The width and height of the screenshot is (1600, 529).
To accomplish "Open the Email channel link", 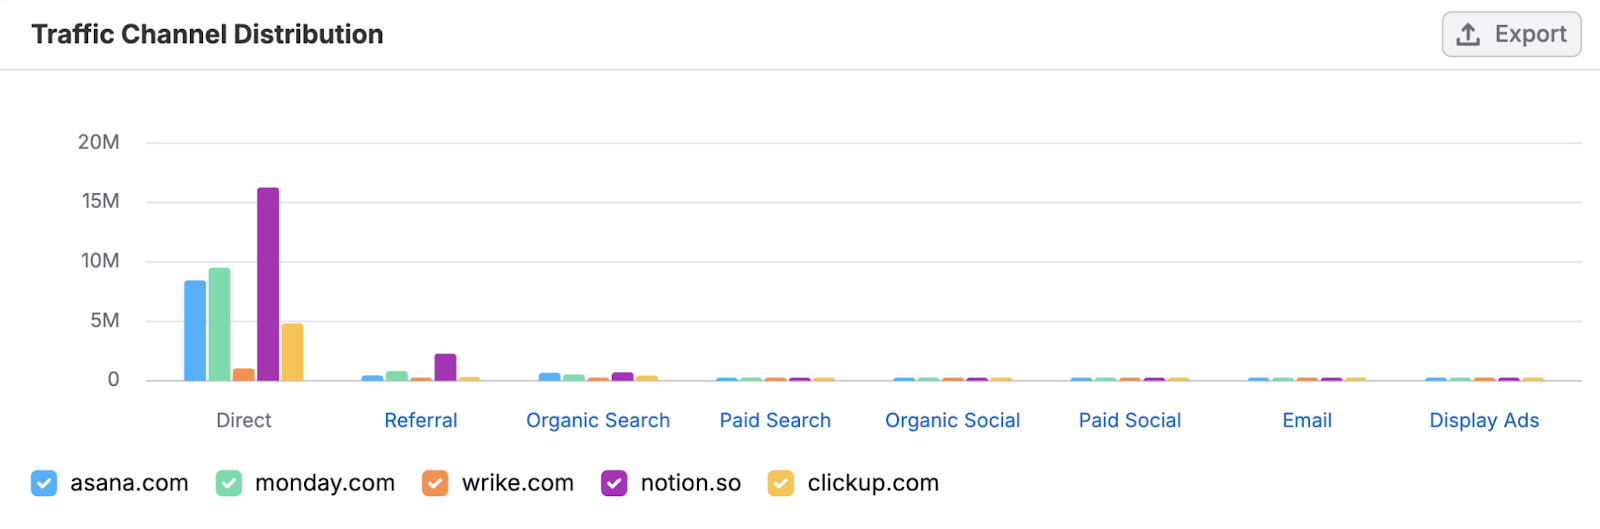I will pos(1307,421).
